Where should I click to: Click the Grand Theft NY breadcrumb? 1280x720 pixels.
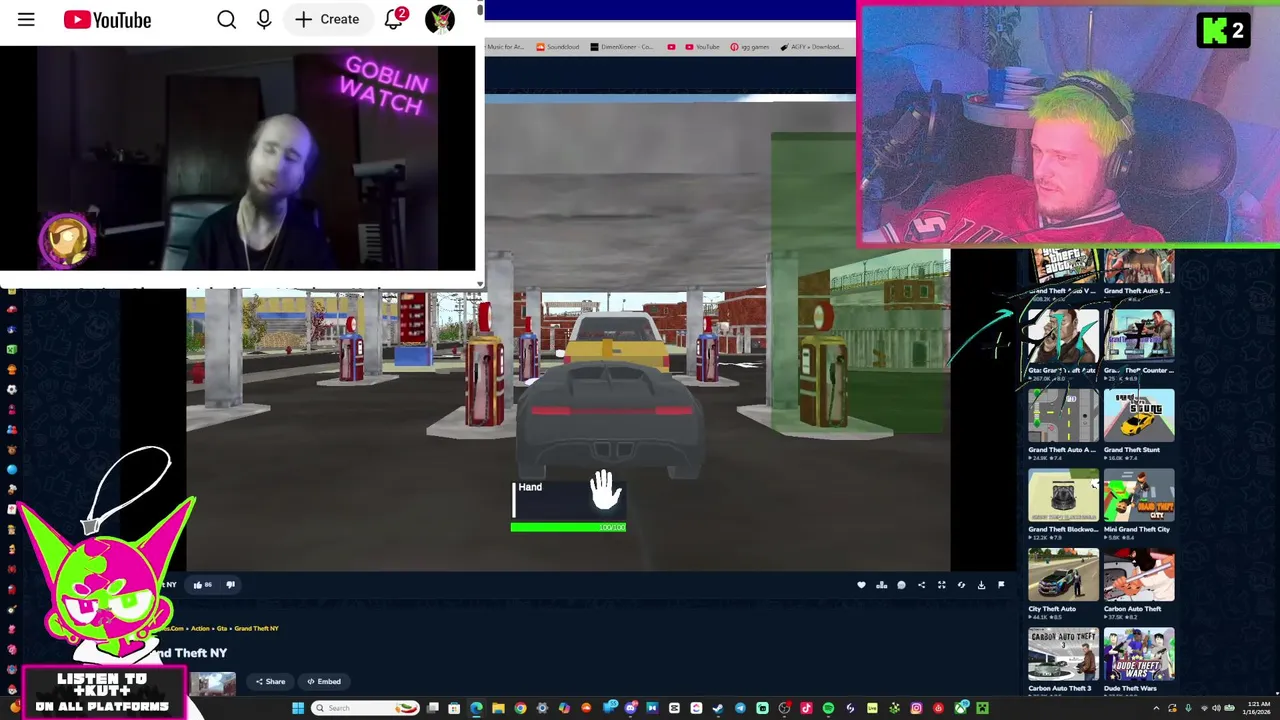coord(257,628)
